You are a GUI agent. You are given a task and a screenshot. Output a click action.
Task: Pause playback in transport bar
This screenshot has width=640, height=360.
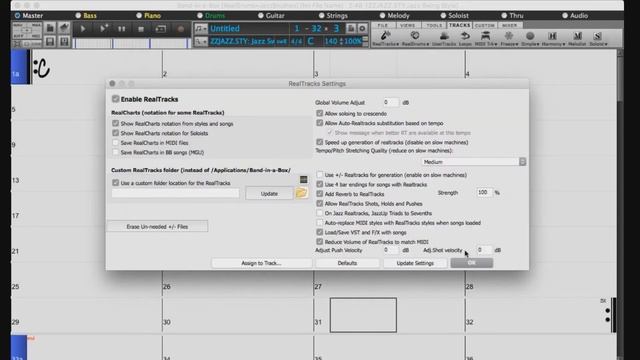pos(122,29)
